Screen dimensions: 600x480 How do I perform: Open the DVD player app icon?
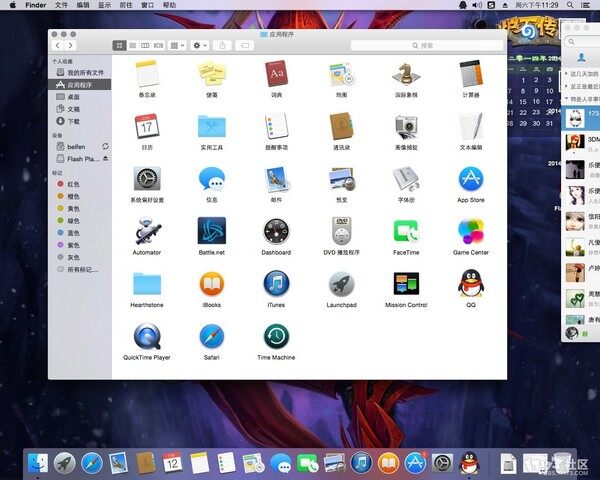point(341,231)
